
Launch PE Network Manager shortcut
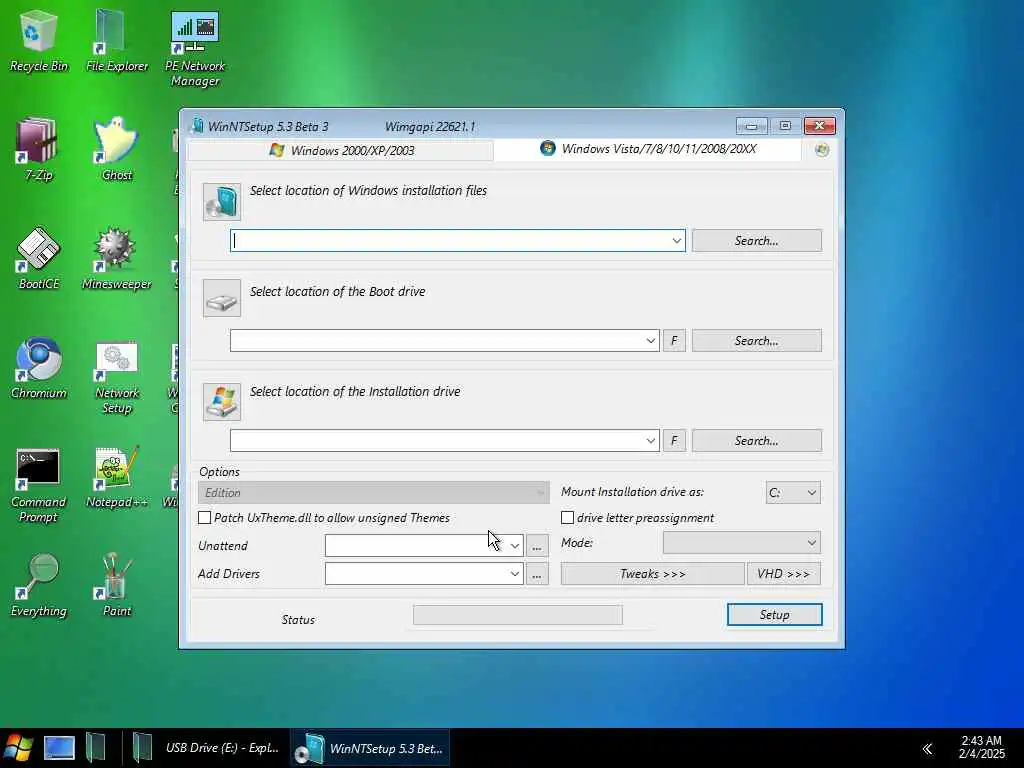[x=195, y=49]
